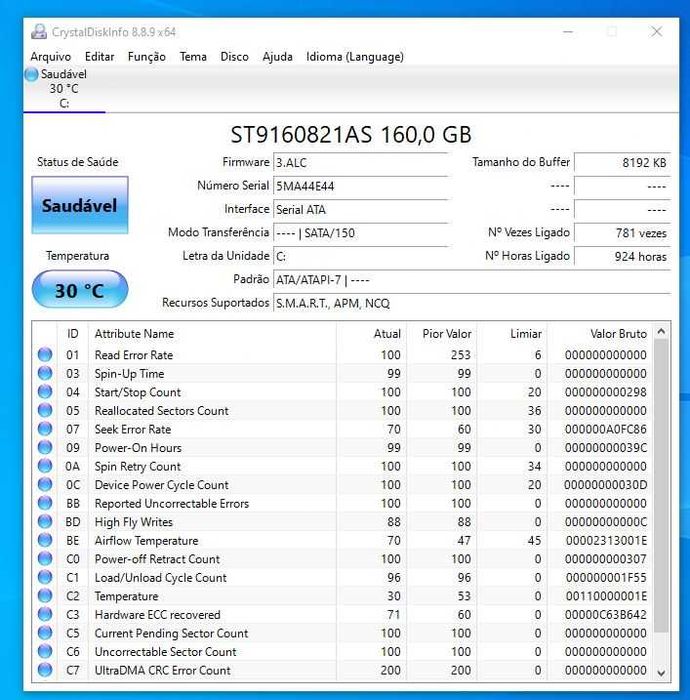Image resolution: width=690 pixels, height=700 pixels.
Task: Click the disk model title ST9160821AS 160,0 GB
Action: click(x=351, y=135)
